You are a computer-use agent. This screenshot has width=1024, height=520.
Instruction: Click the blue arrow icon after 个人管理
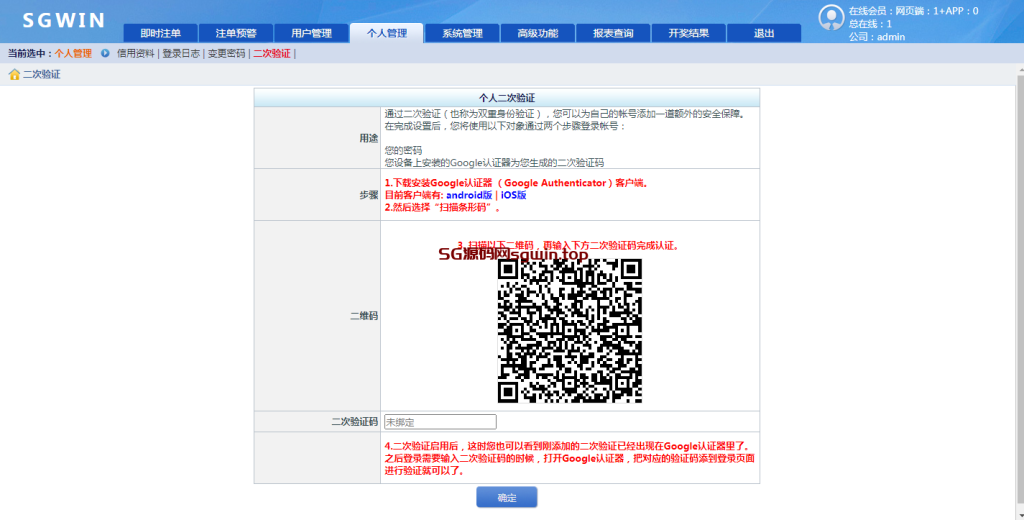(x=104, y=54)
